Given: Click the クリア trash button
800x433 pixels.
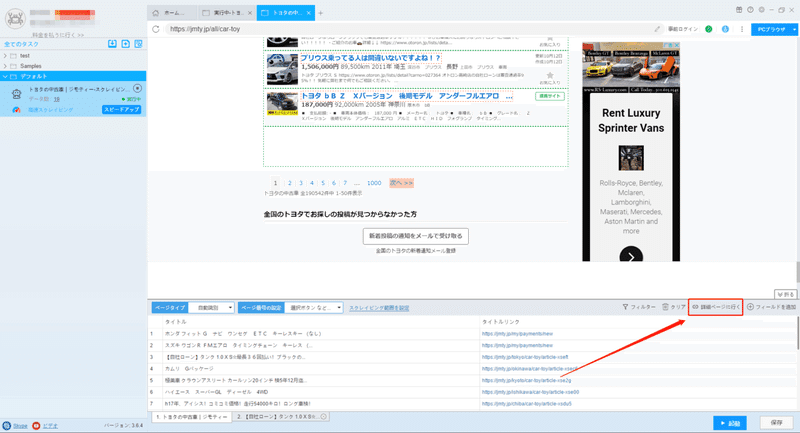Looking at the screenshot, I should [x=673, y=307].
